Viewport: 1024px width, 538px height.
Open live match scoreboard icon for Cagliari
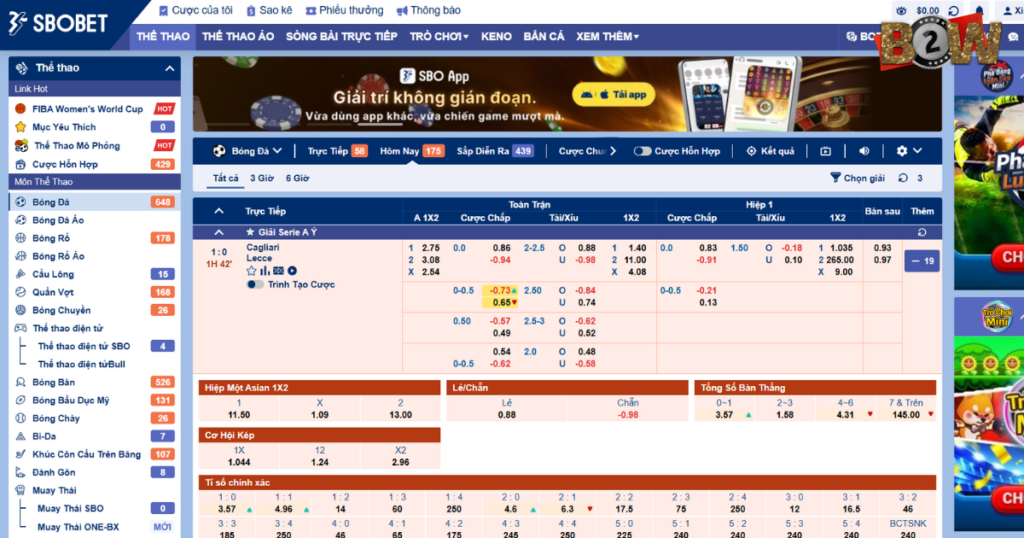pos(279,271)
